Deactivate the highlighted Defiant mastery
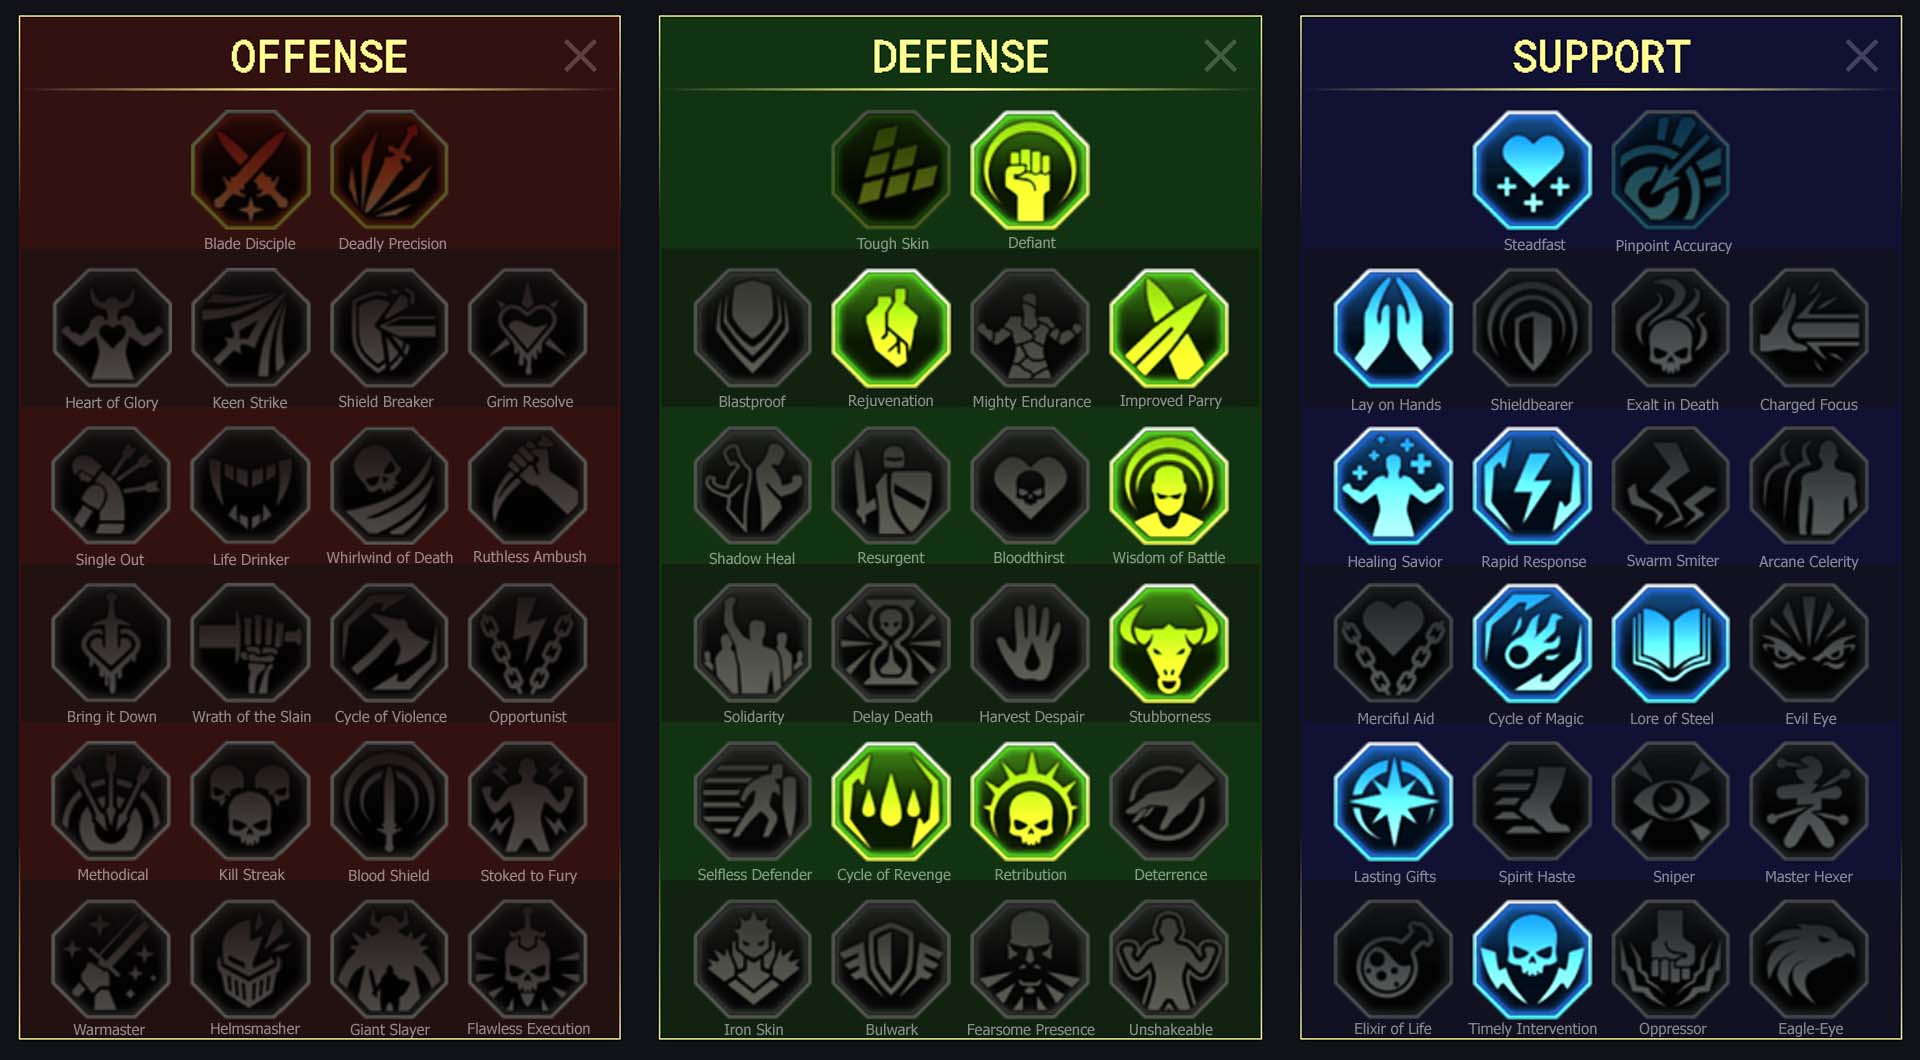Image resolution: width=1920 pixels, height=1060 pixels. coord(1030,170)
